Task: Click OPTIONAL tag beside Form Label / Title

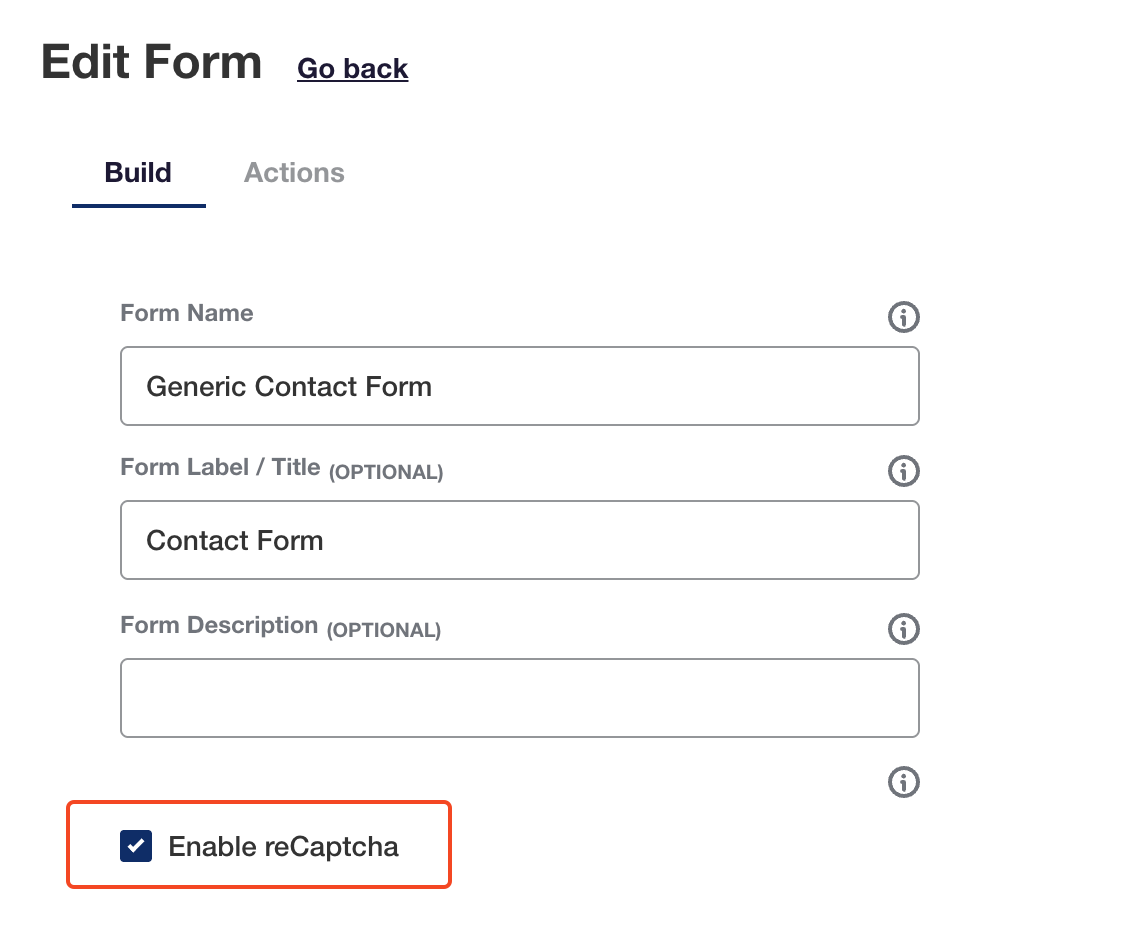Action: pyautogui.click(x=386, y=472)
